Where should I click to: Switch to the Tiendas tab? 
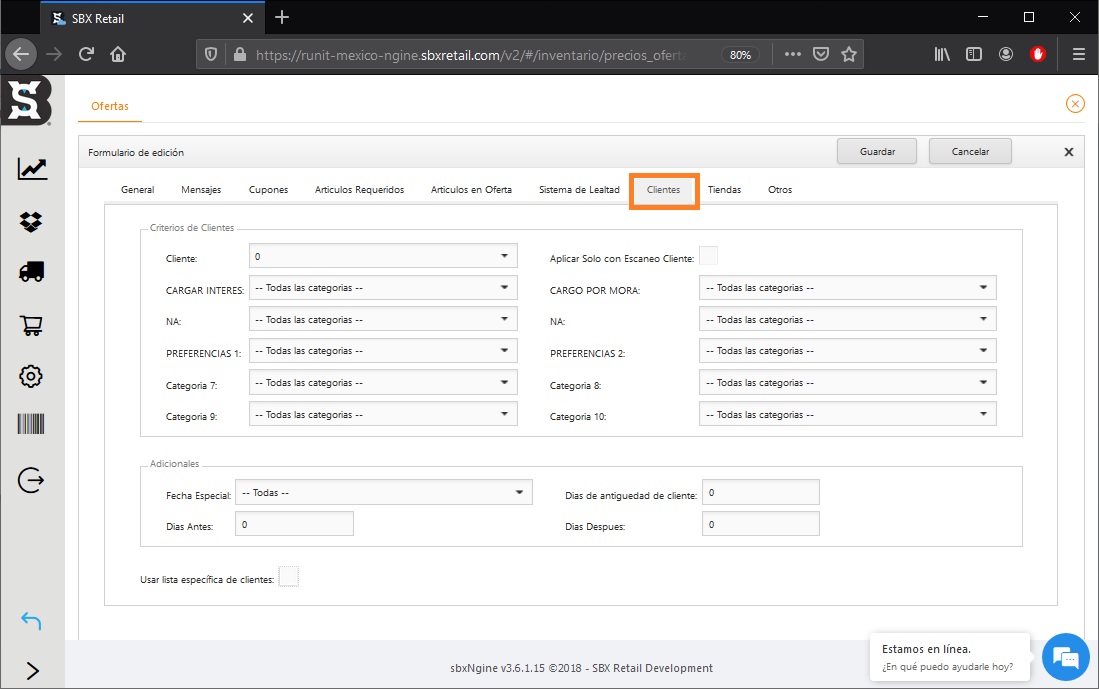[725, 189]
